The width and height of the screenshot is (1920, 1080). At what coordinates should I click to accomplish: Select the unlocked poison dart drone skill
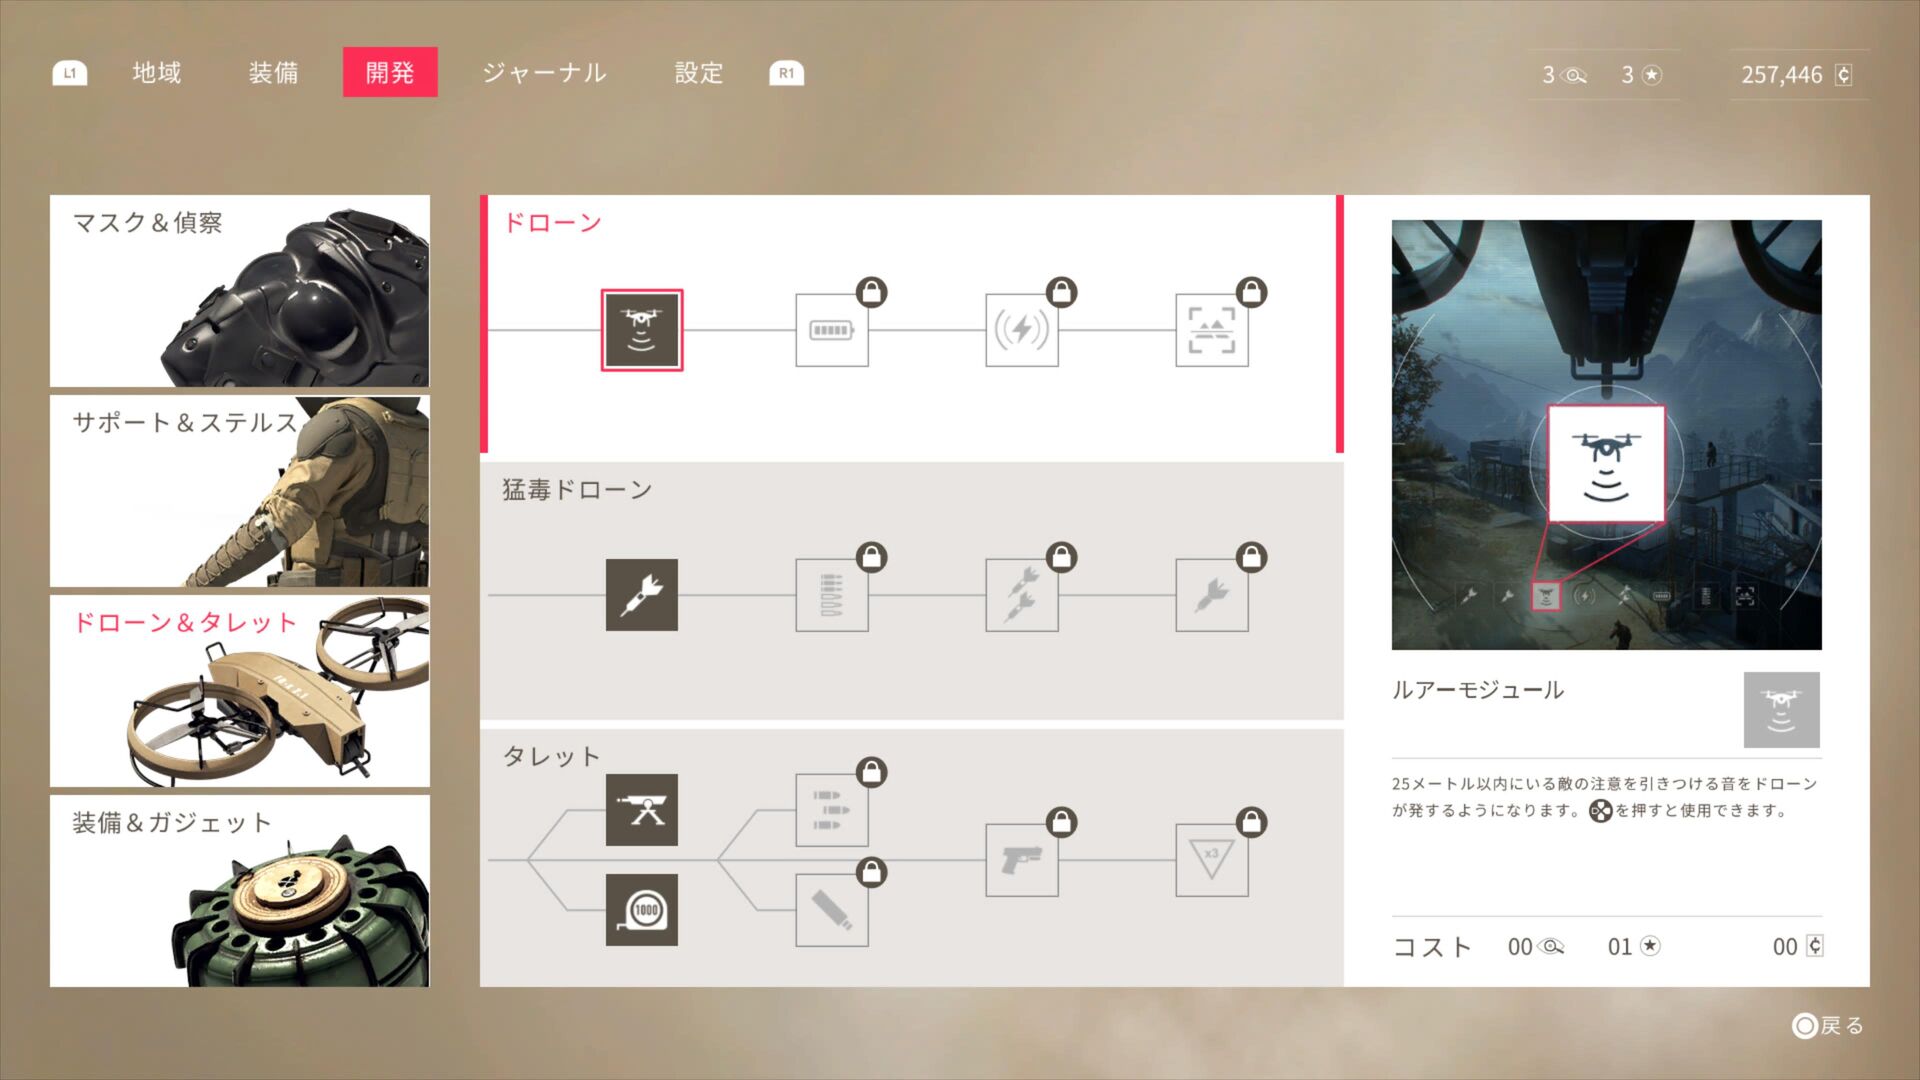click(642, 595)
